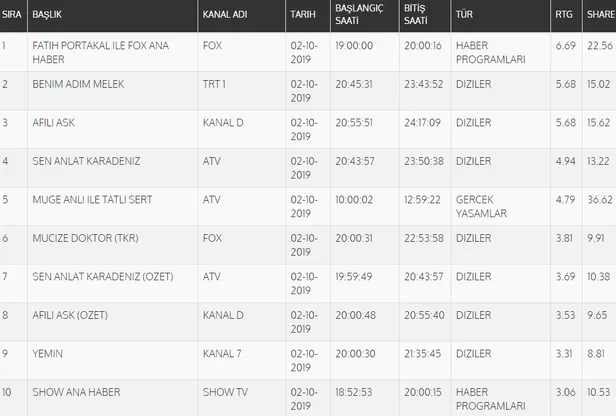
Task: Click the 36.62 share value
Action: (600, 198)
